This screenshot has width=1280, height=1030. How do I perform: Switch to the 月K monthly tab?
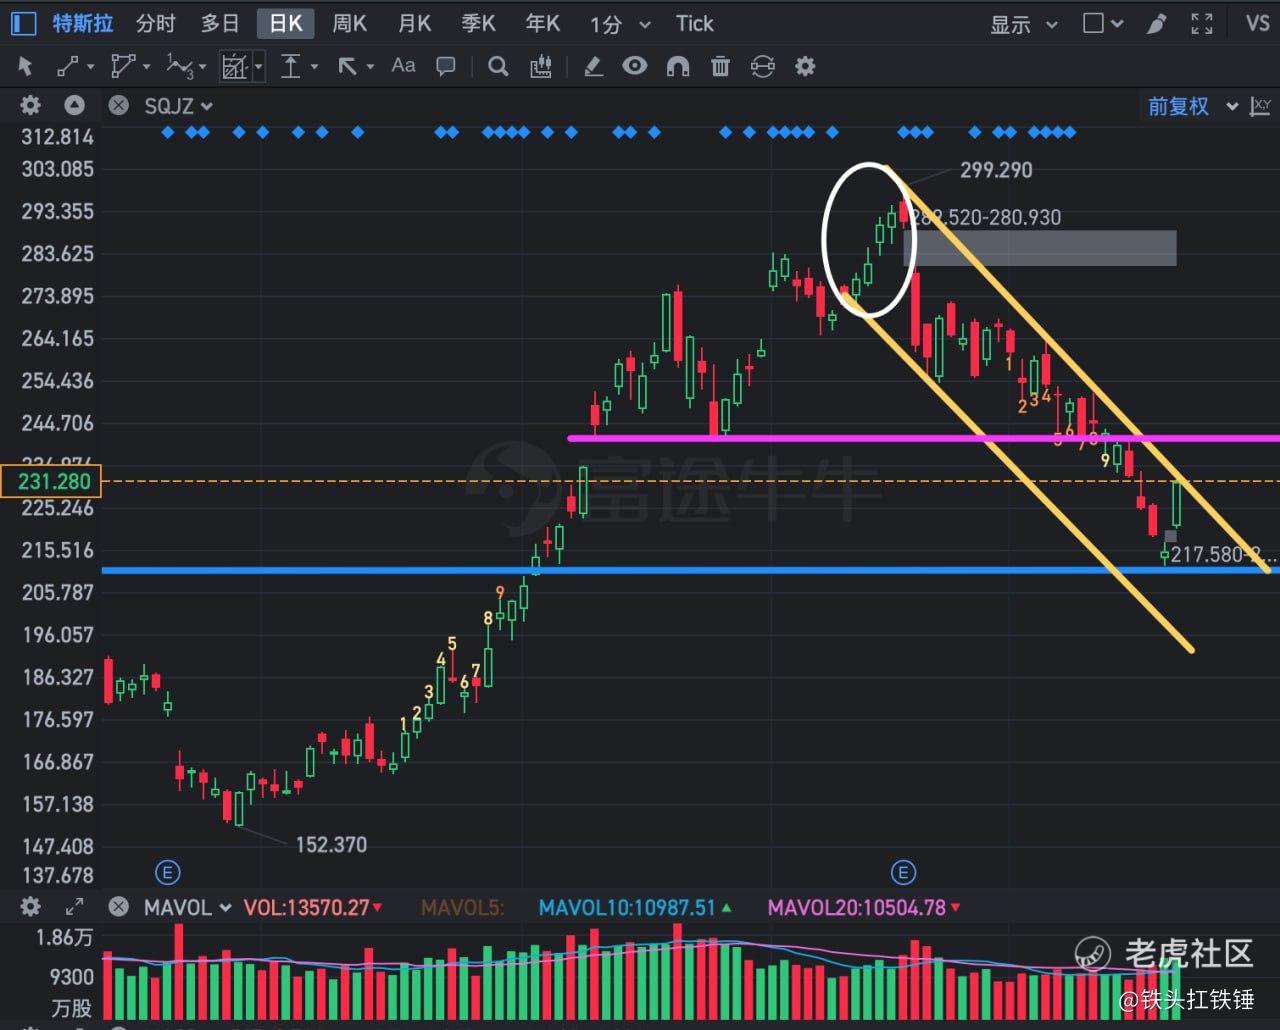(414, 23)
